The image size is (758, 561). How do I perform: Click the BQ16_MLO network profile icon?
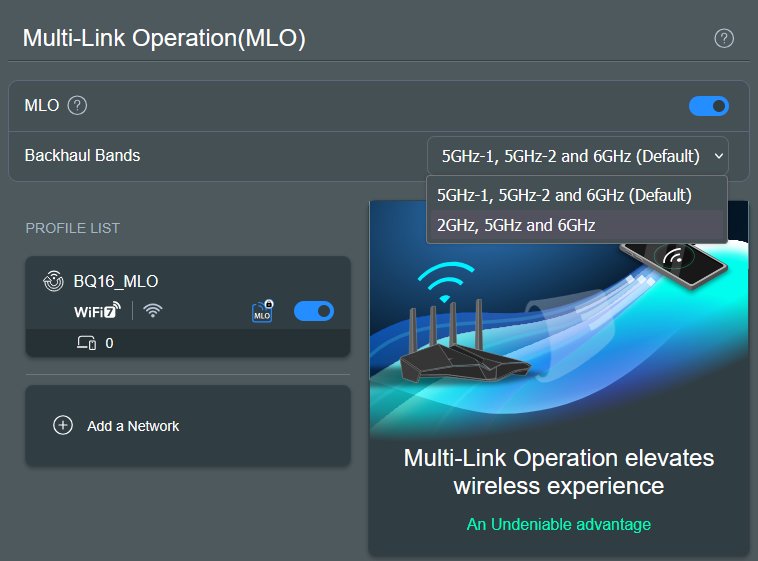pos(53,281)
